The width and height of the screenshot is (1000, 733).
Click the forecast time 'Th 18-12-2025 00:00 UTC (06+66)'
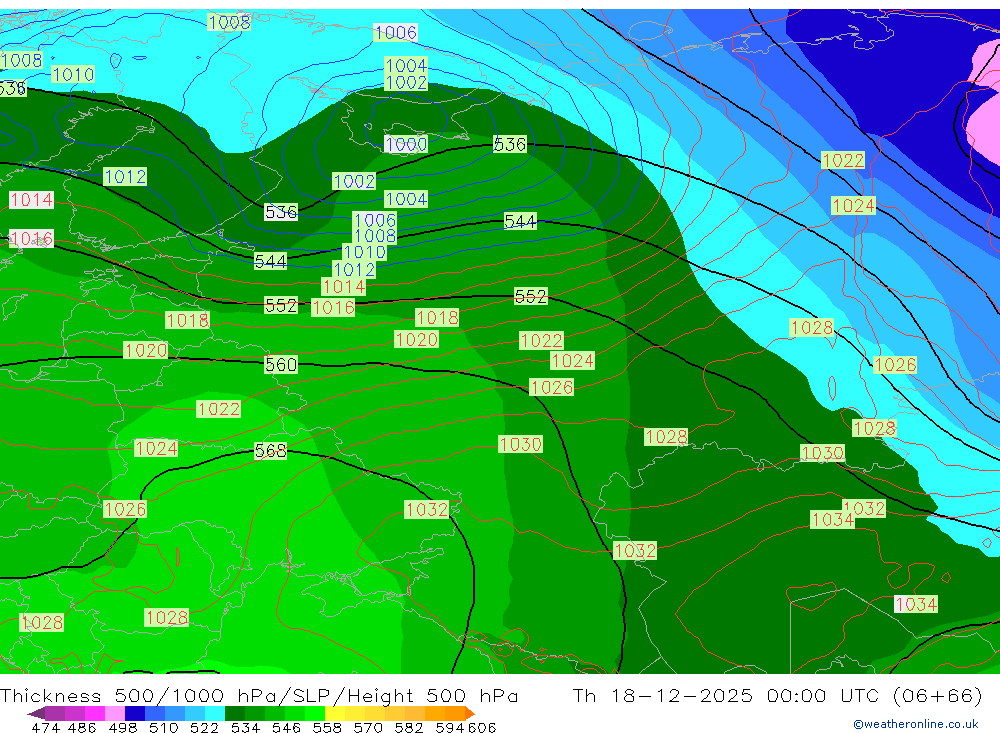tap(777, 695)
